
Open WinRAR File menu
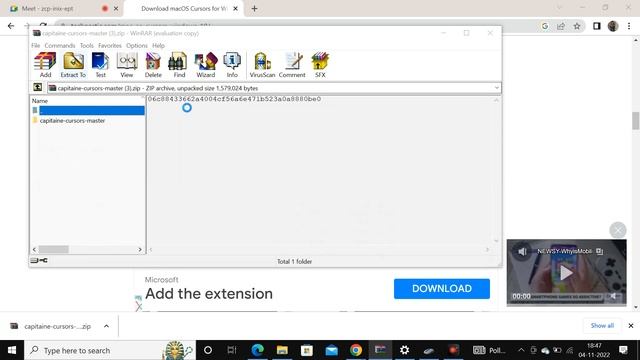pos(36,45)
